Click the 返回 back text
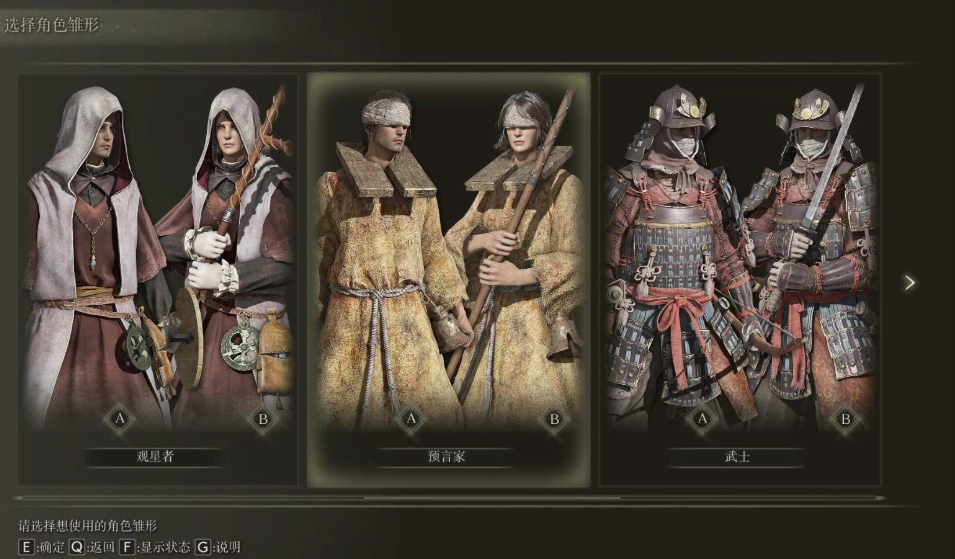955x559 pixels. click(102, 547)
